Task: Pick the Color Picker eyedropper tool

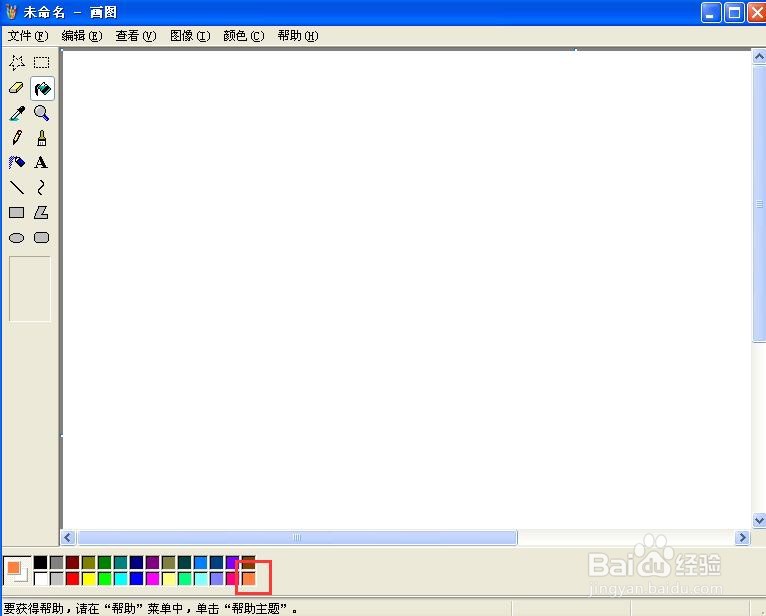Action: pos(17,113)
